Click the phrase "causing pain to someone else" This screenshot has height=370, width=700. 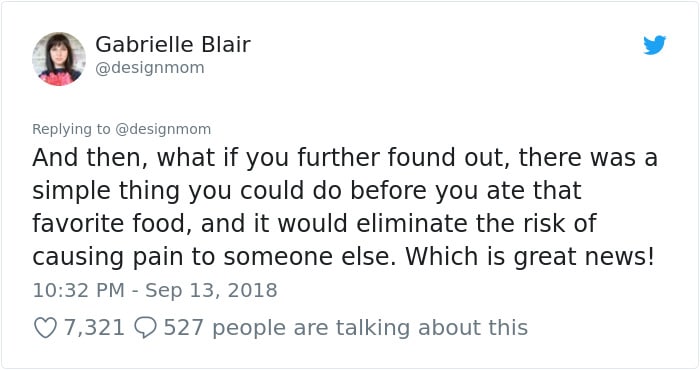(214, 257)
